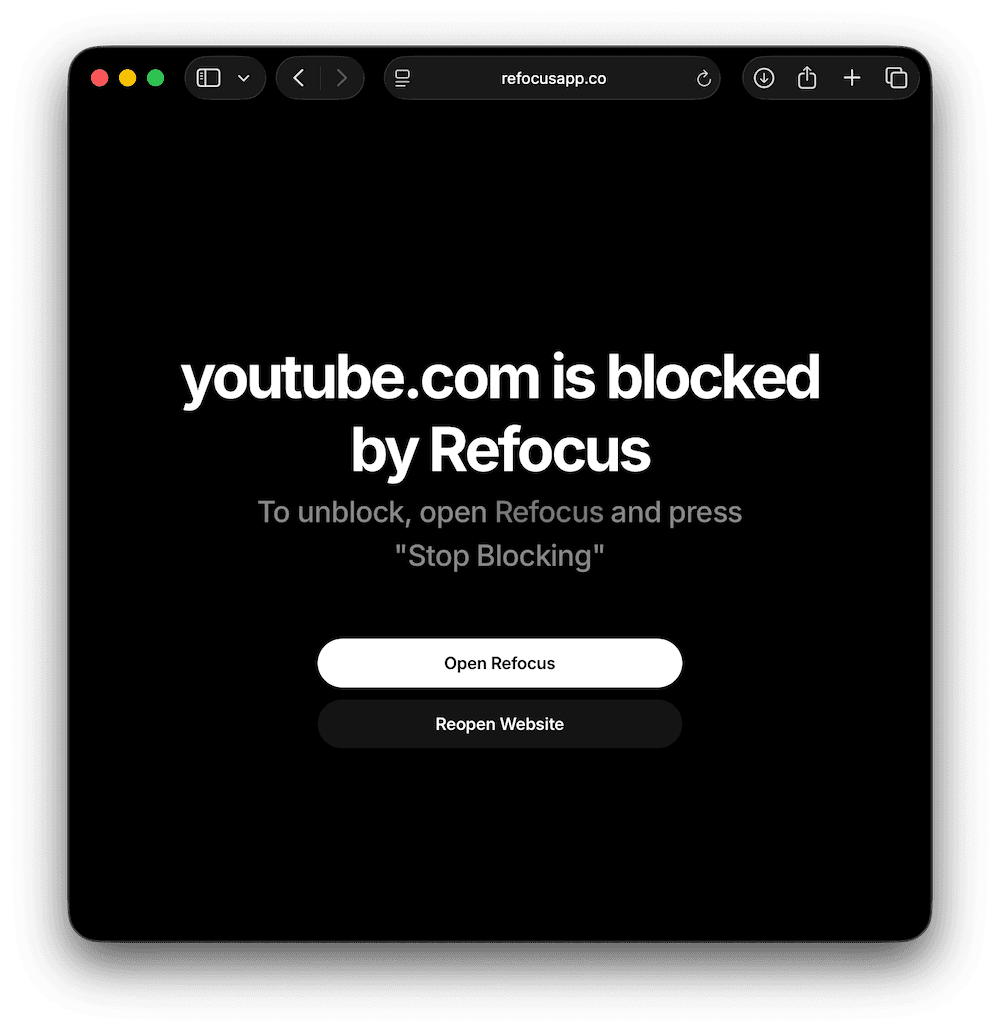Click the Open Refocus button
The image size is (1000, 1032).
click(x=500, y=663)
